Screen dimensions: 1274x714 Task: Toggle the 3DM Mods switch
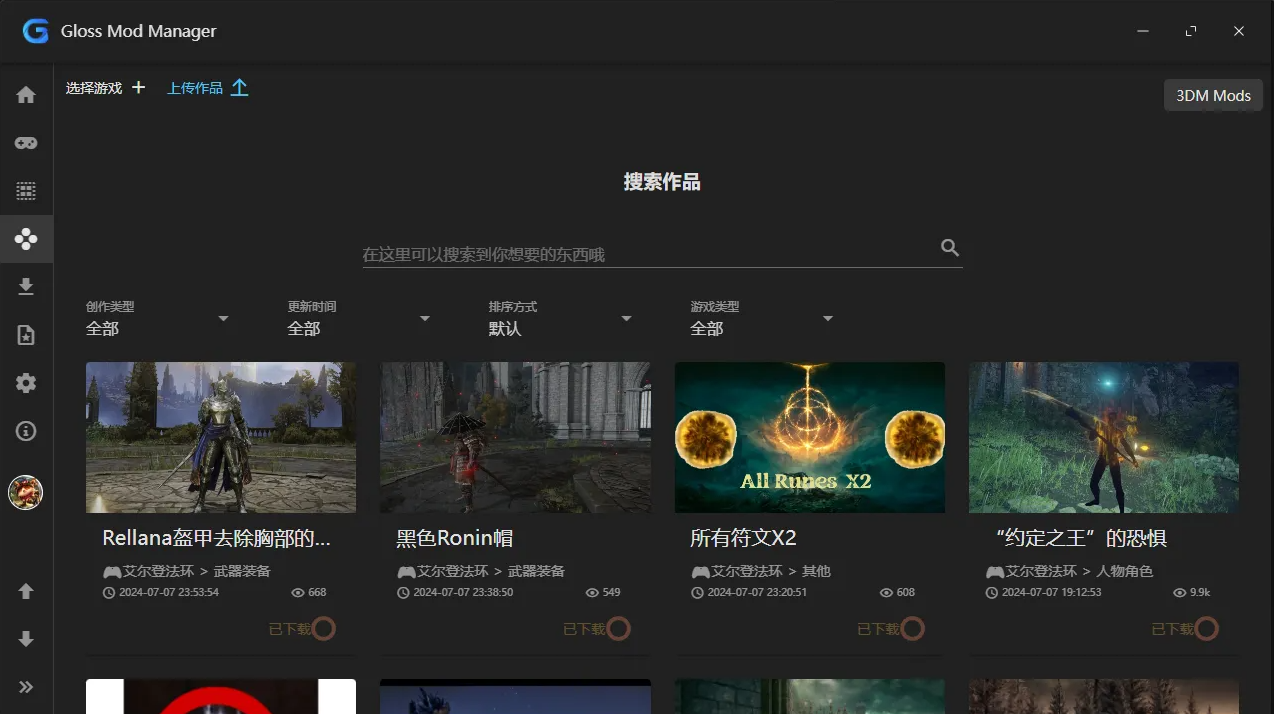click(1212, 95)
